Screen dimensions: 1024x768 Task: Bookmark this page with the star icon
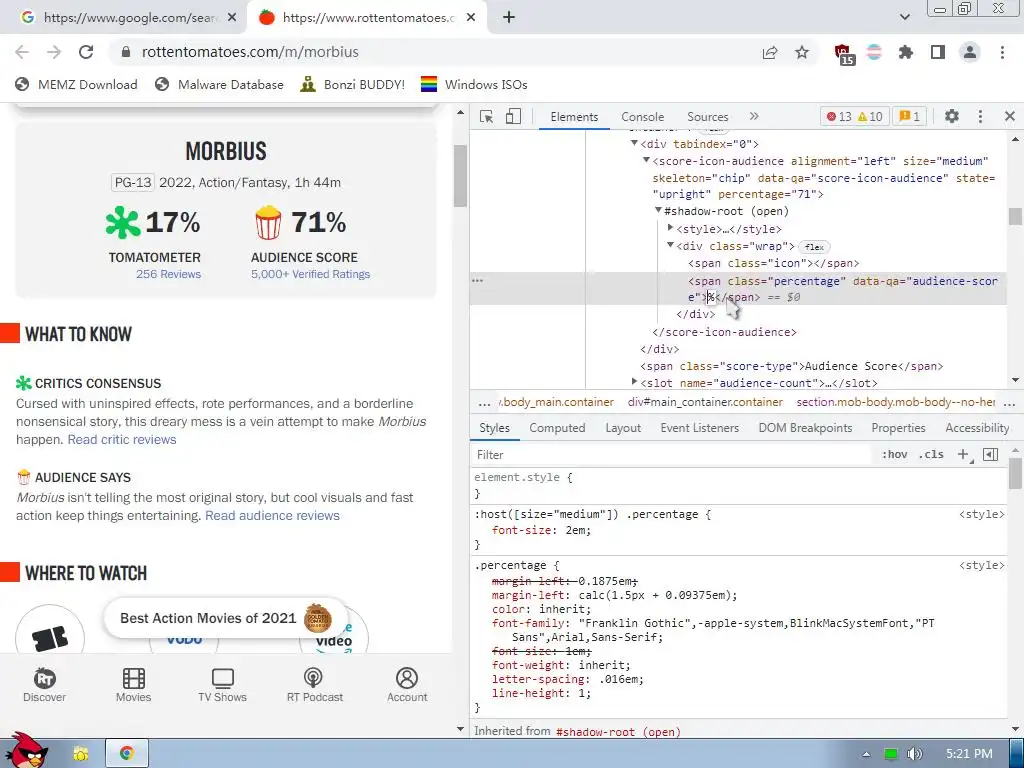click(x=802, y=52)
